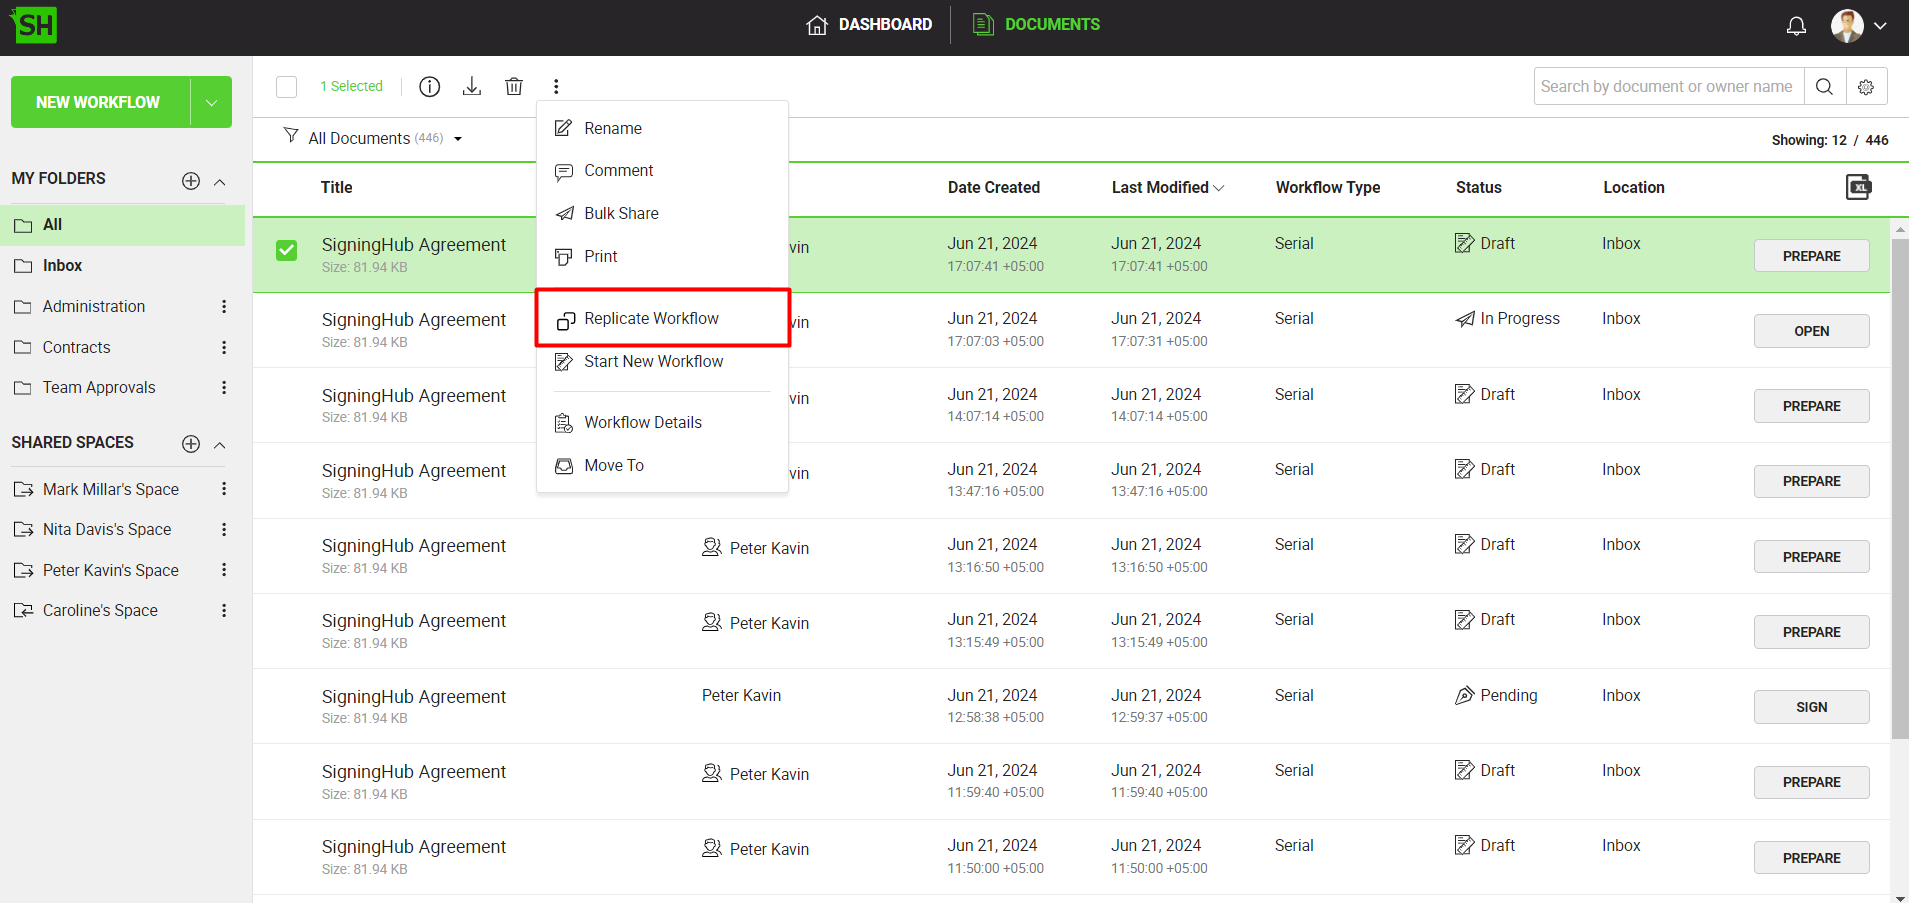Image resolution: width=1909 pixels, height=903 pixels.
Task: Open the user profile menu
Action: [1859, 26]
